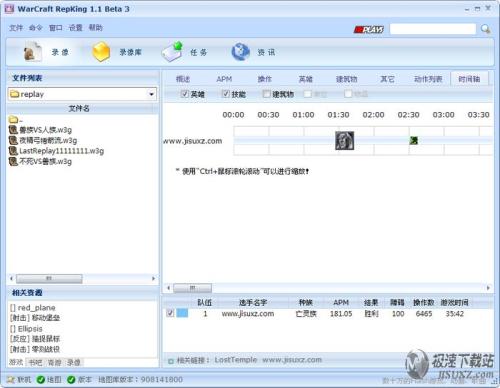Screen dimensions: 500x388
Task: Click the timeline horizontal scrollbar thumb
Action: 192,288
